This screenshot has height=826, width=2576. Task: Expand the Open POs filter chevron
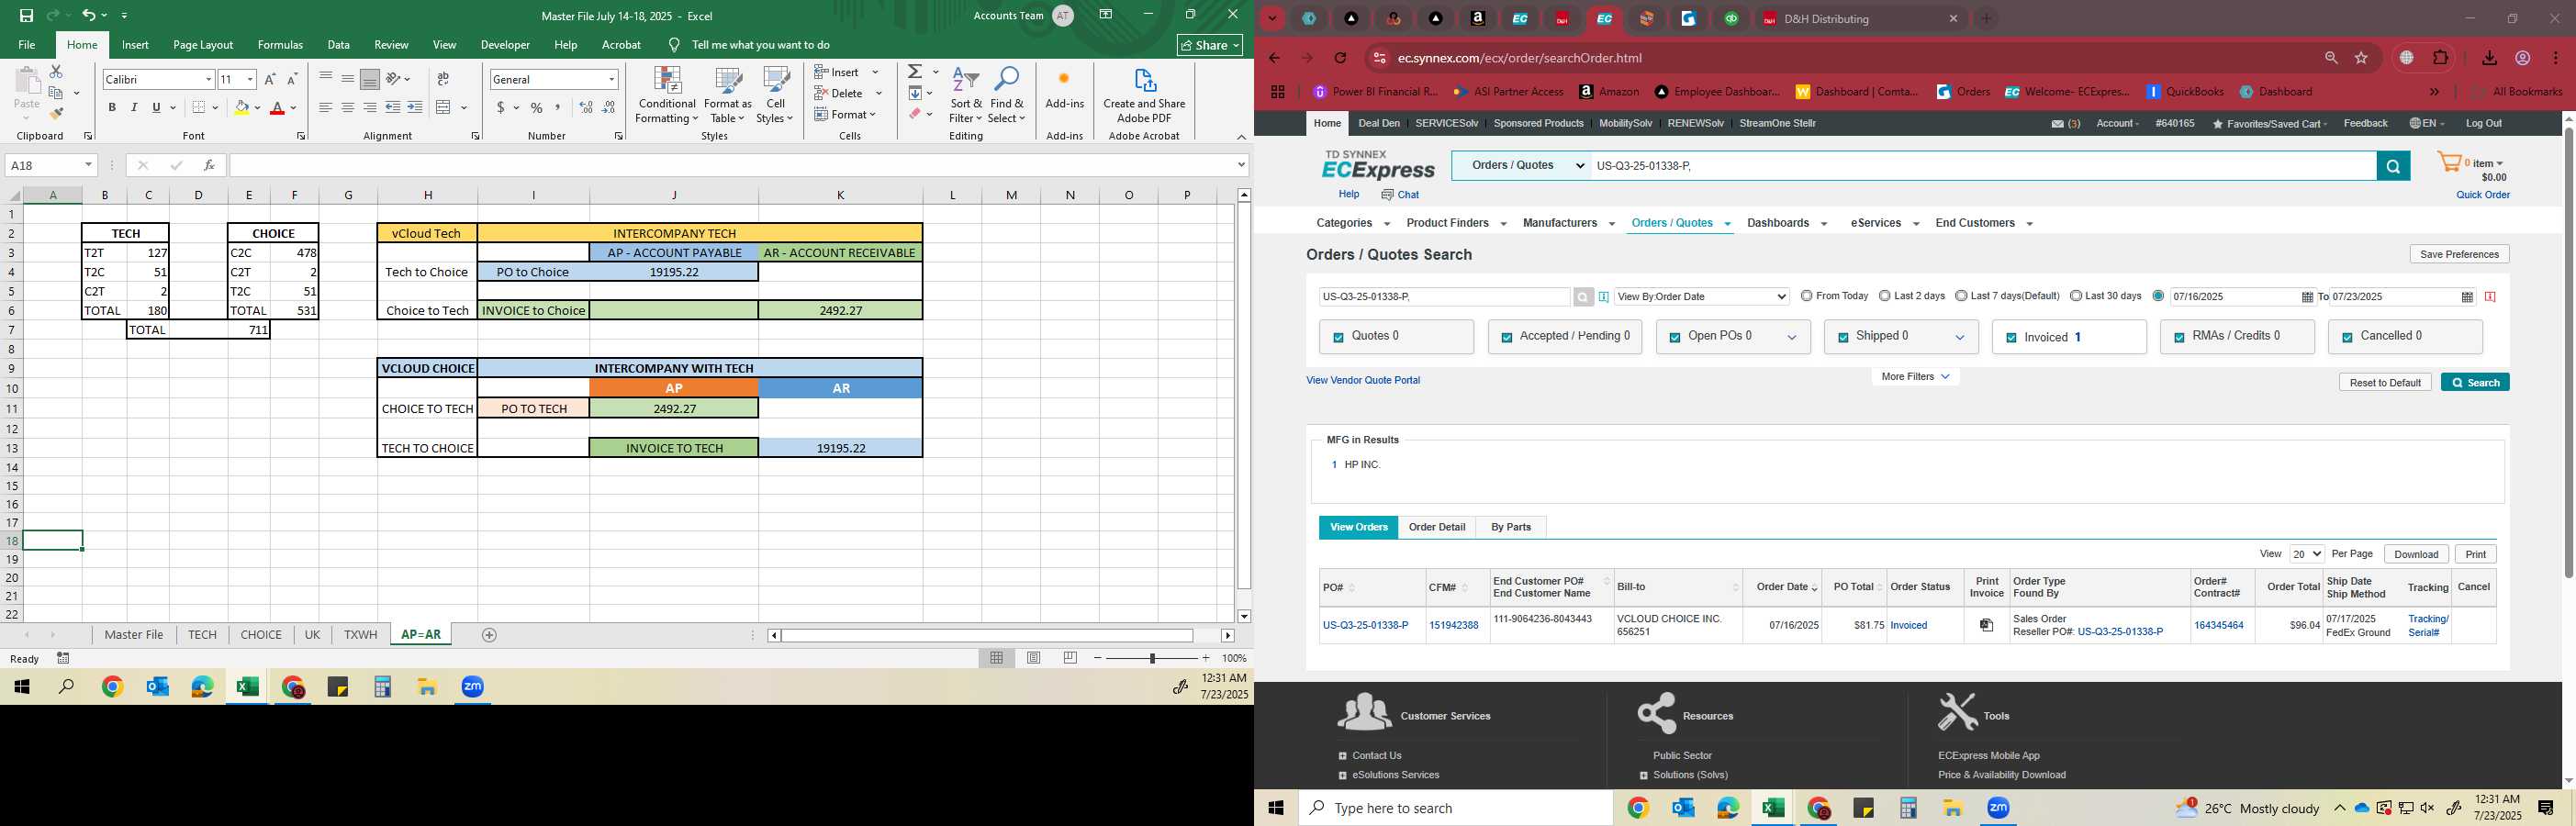(1792, 338)
